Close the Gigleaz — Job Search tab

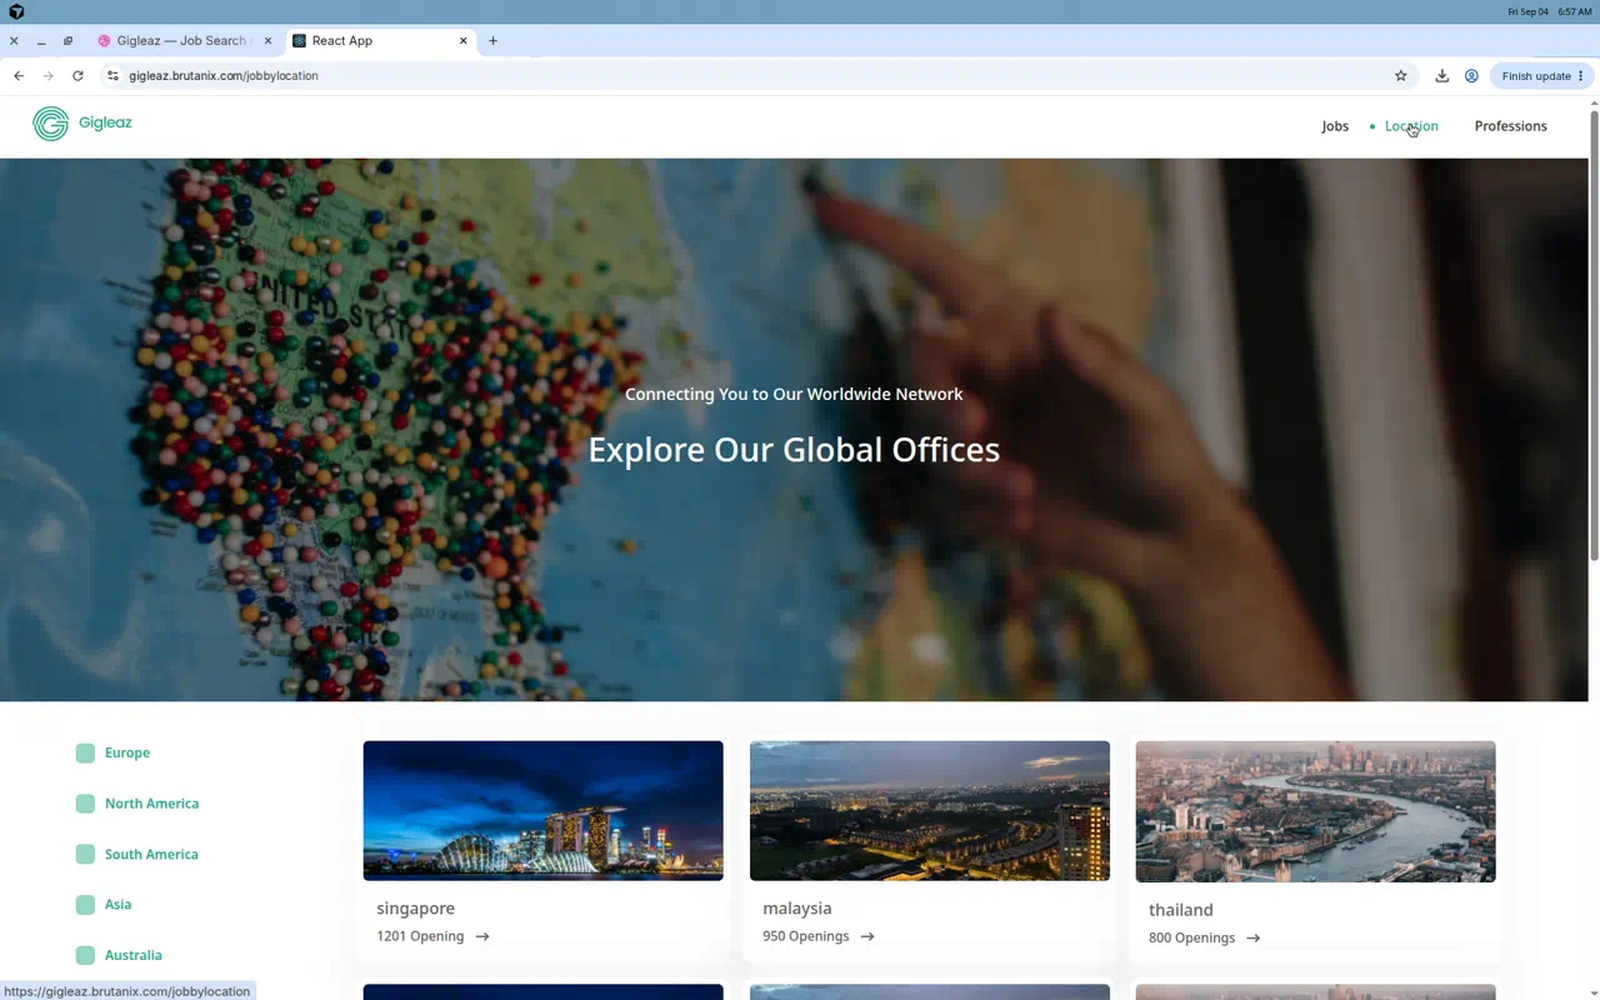[268, 41]
